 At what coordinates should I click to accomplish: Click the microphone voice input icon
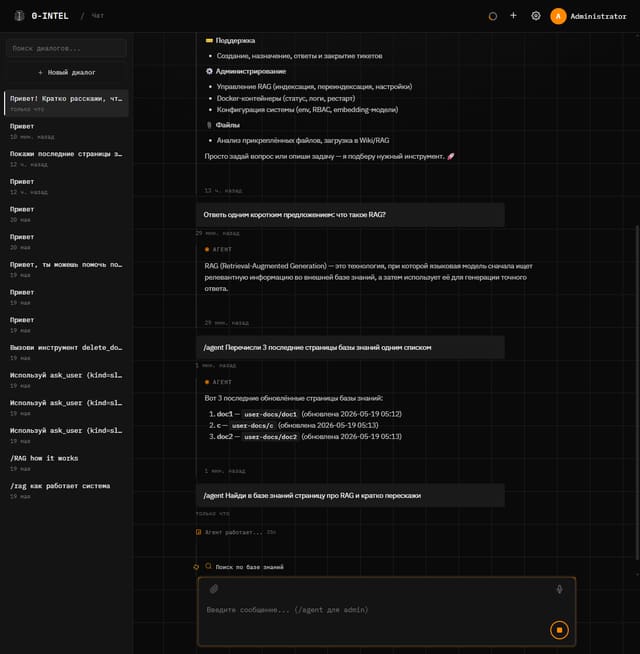coord(559,589)
